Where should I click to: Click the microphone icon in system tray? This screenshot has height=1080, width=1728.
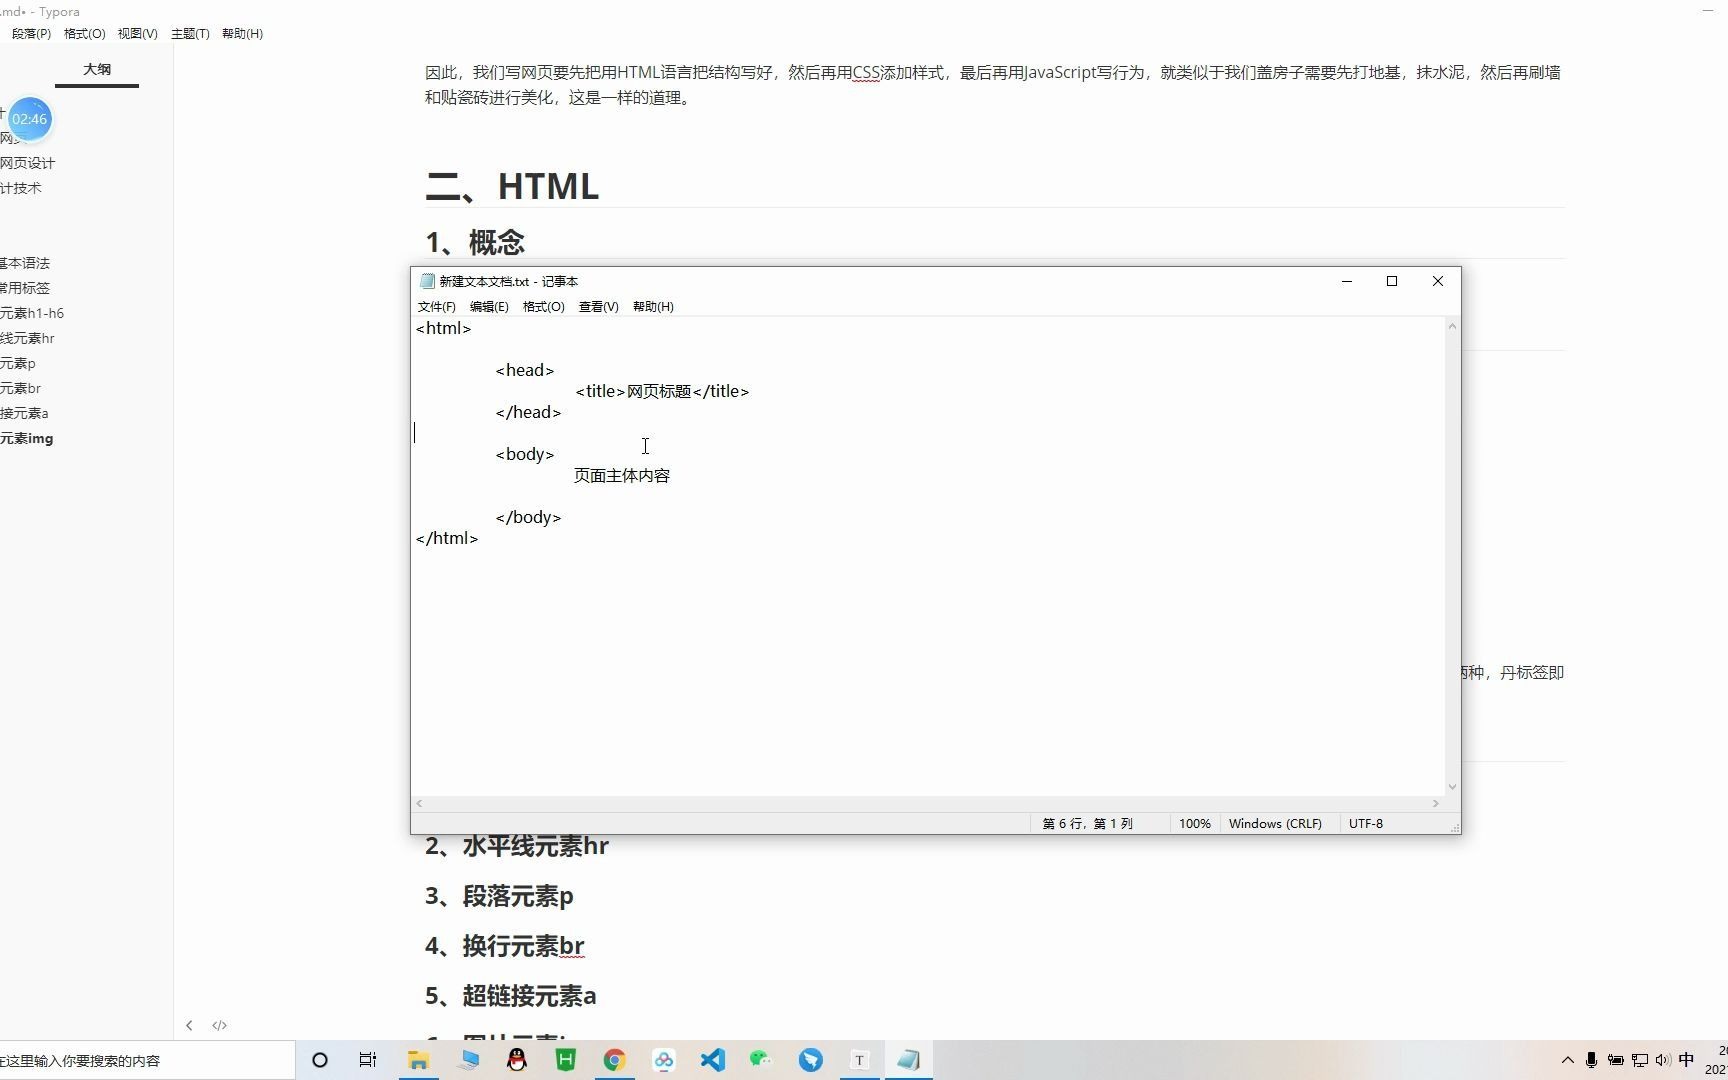(1591, 1060)
